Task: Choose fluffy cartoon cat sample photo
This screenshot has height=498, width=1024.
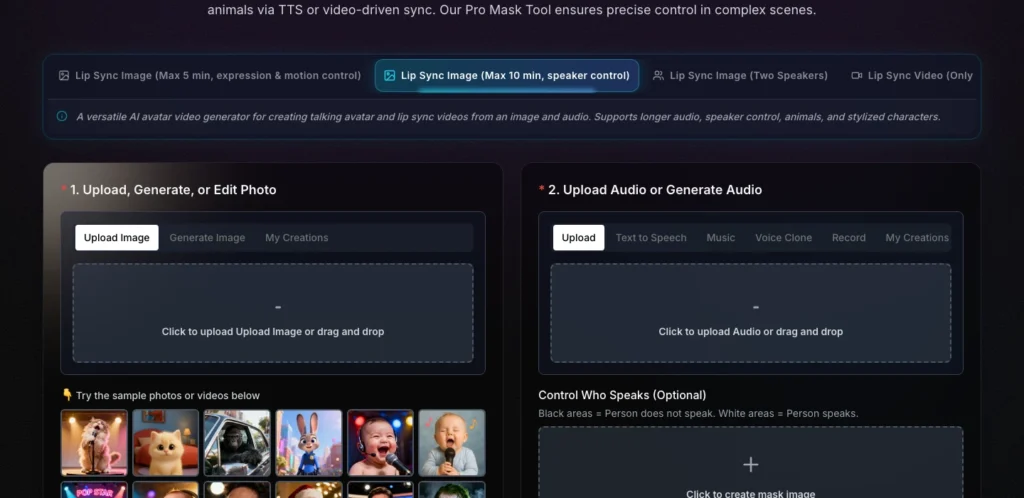Action: [165, 443]
